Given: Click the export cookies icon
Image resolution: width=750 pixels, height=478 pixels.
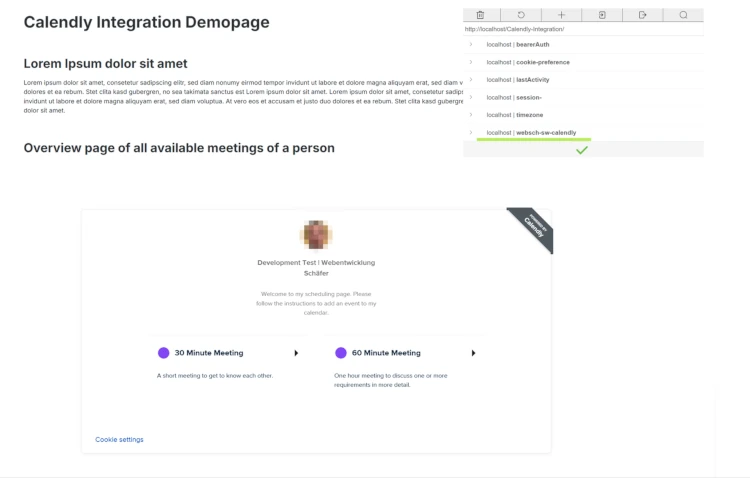Looking at the screenshot, I should point(642,15).
